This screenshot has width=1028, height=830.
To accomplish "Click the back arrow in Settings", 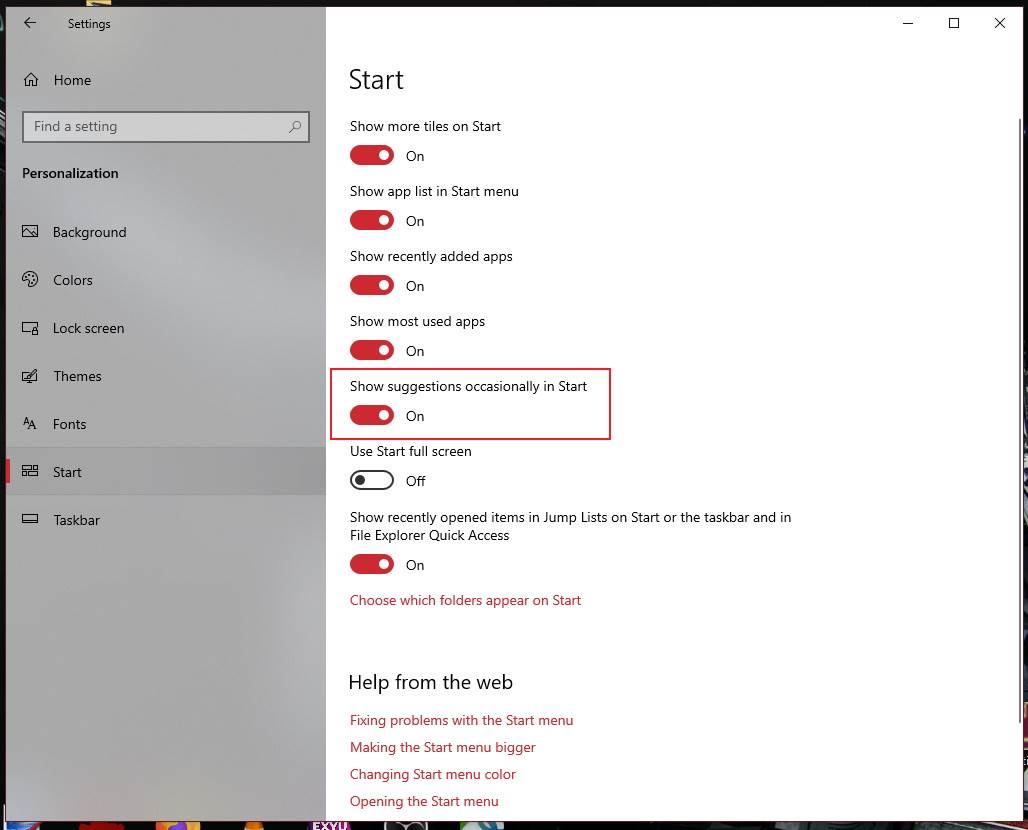I will 29,23.
